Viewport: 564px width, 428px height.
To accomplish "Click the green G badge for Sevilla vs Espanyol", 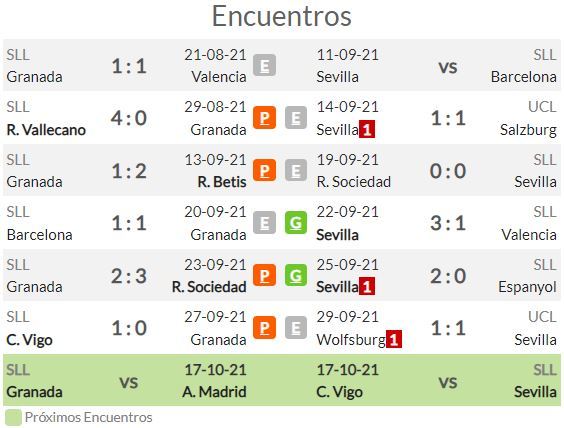I will [x=296, y=275].
